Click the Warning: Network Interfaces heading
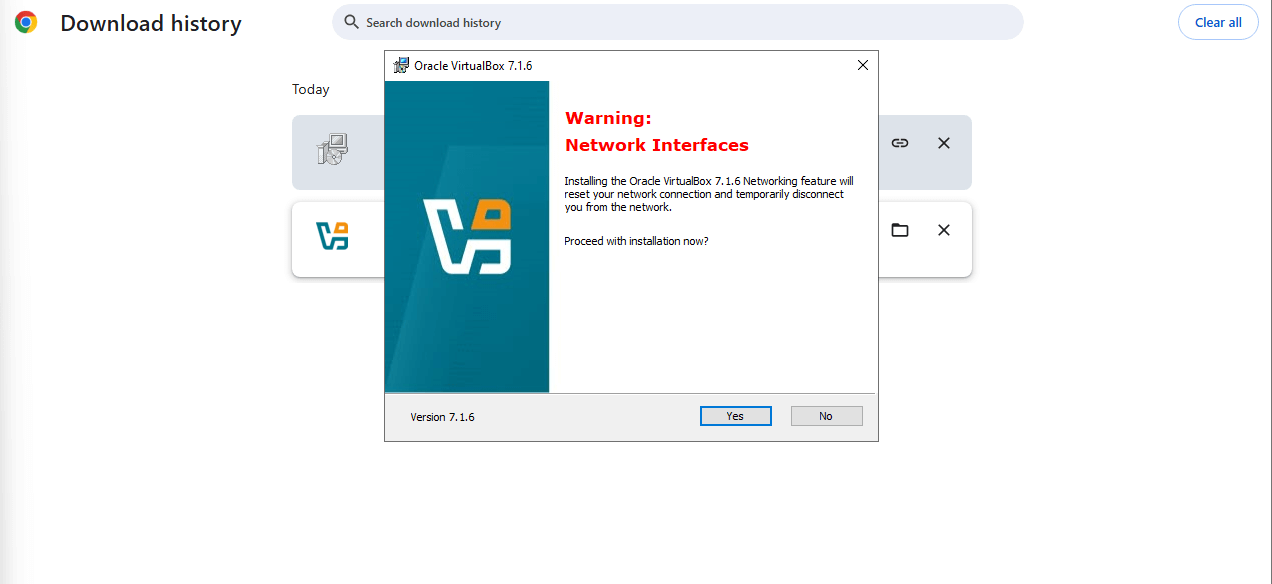The height and width of the screenshot is (584, 1272). tap(657, 131)
